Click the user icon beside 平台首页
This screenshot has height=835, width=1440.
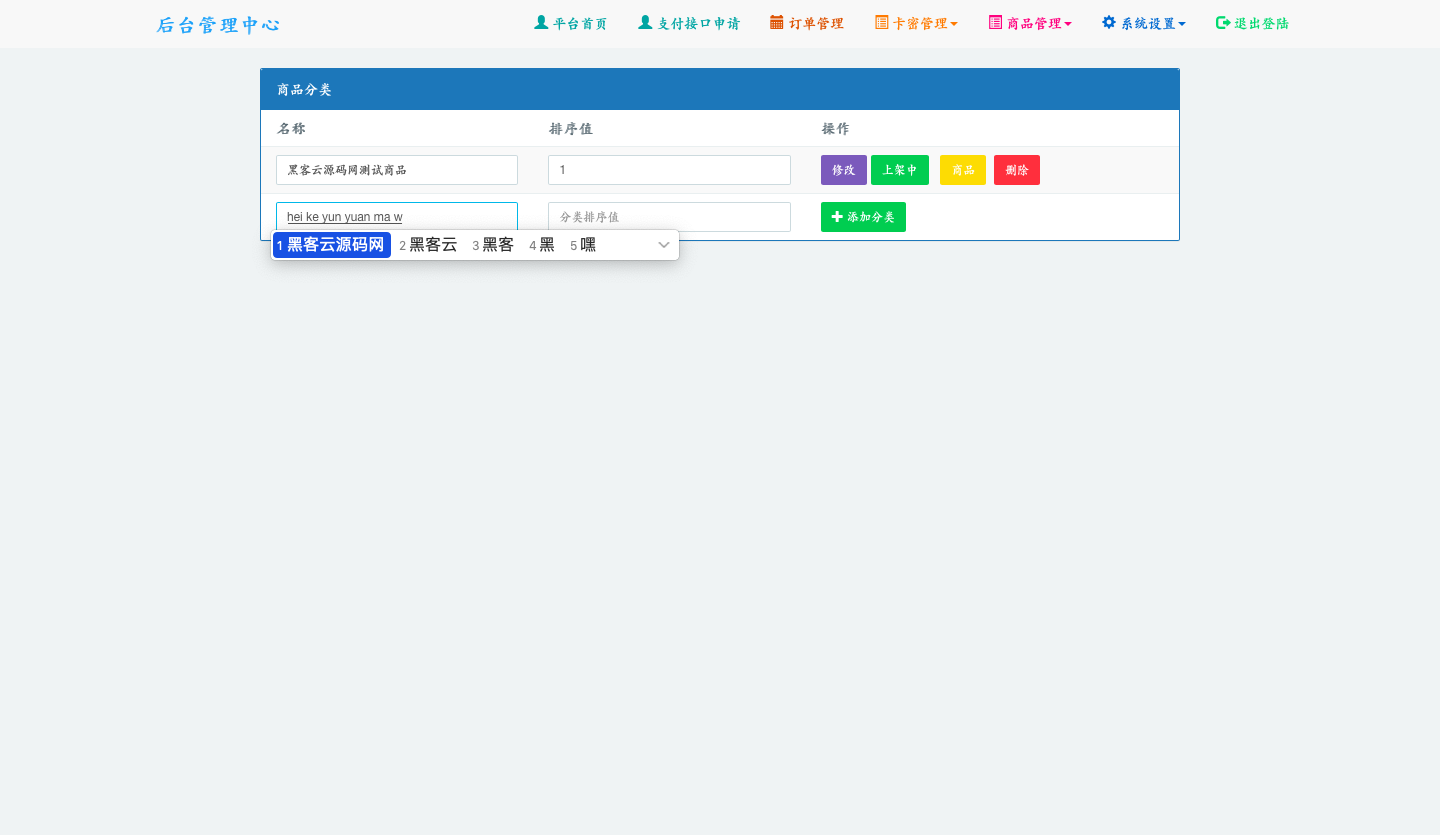point(541,22)
